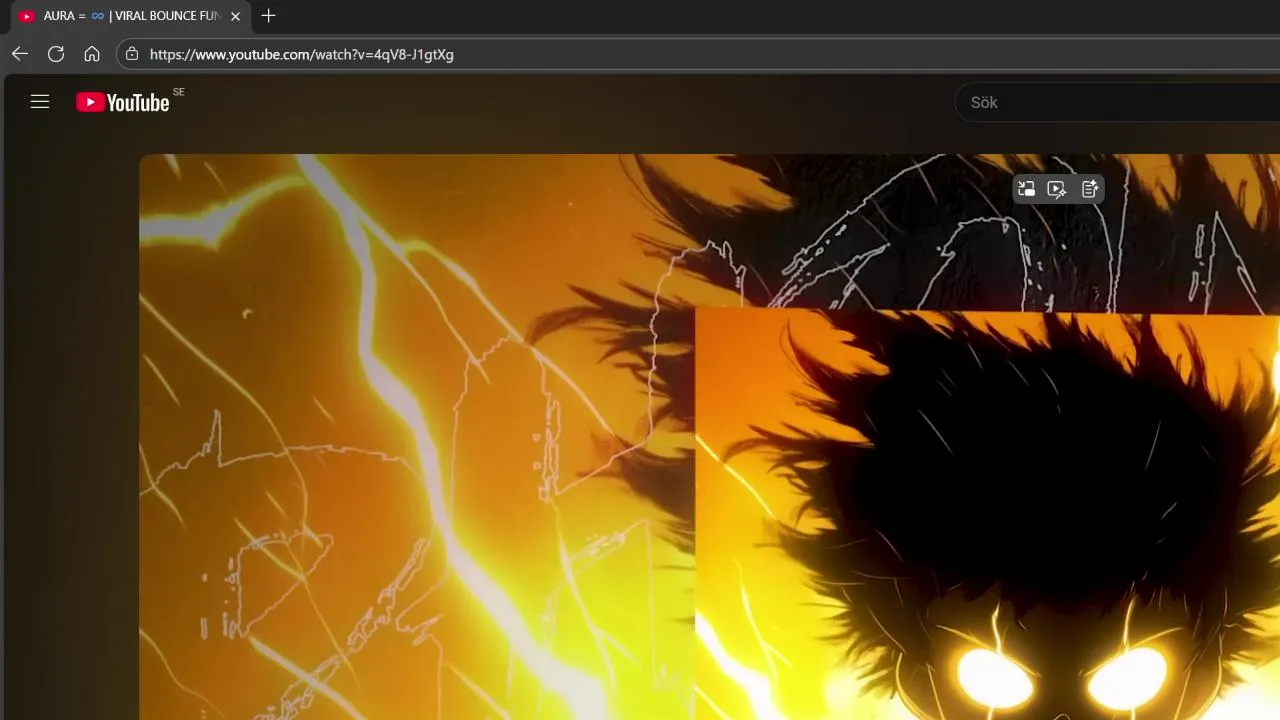This screenshot has height=720, width=1280.
Task: Click the address bar URL youtube.com/watch
Action: pyautogui.click(x=302, y=54)
